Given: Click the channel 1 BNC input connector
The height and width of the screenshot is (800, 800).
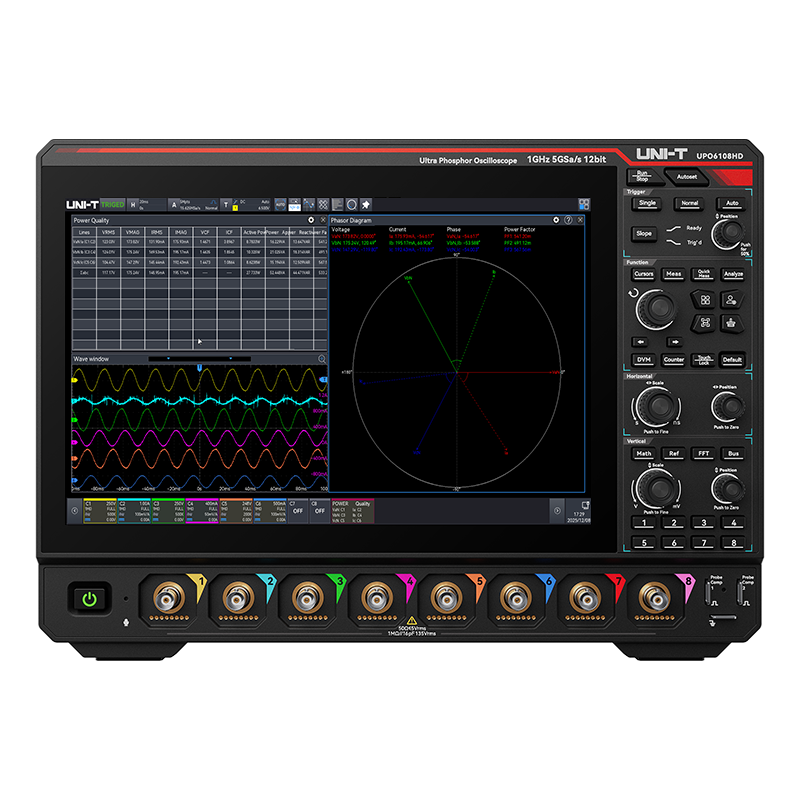Looking at the screenshot, I should pyautogui.click(x=169, y=597).
